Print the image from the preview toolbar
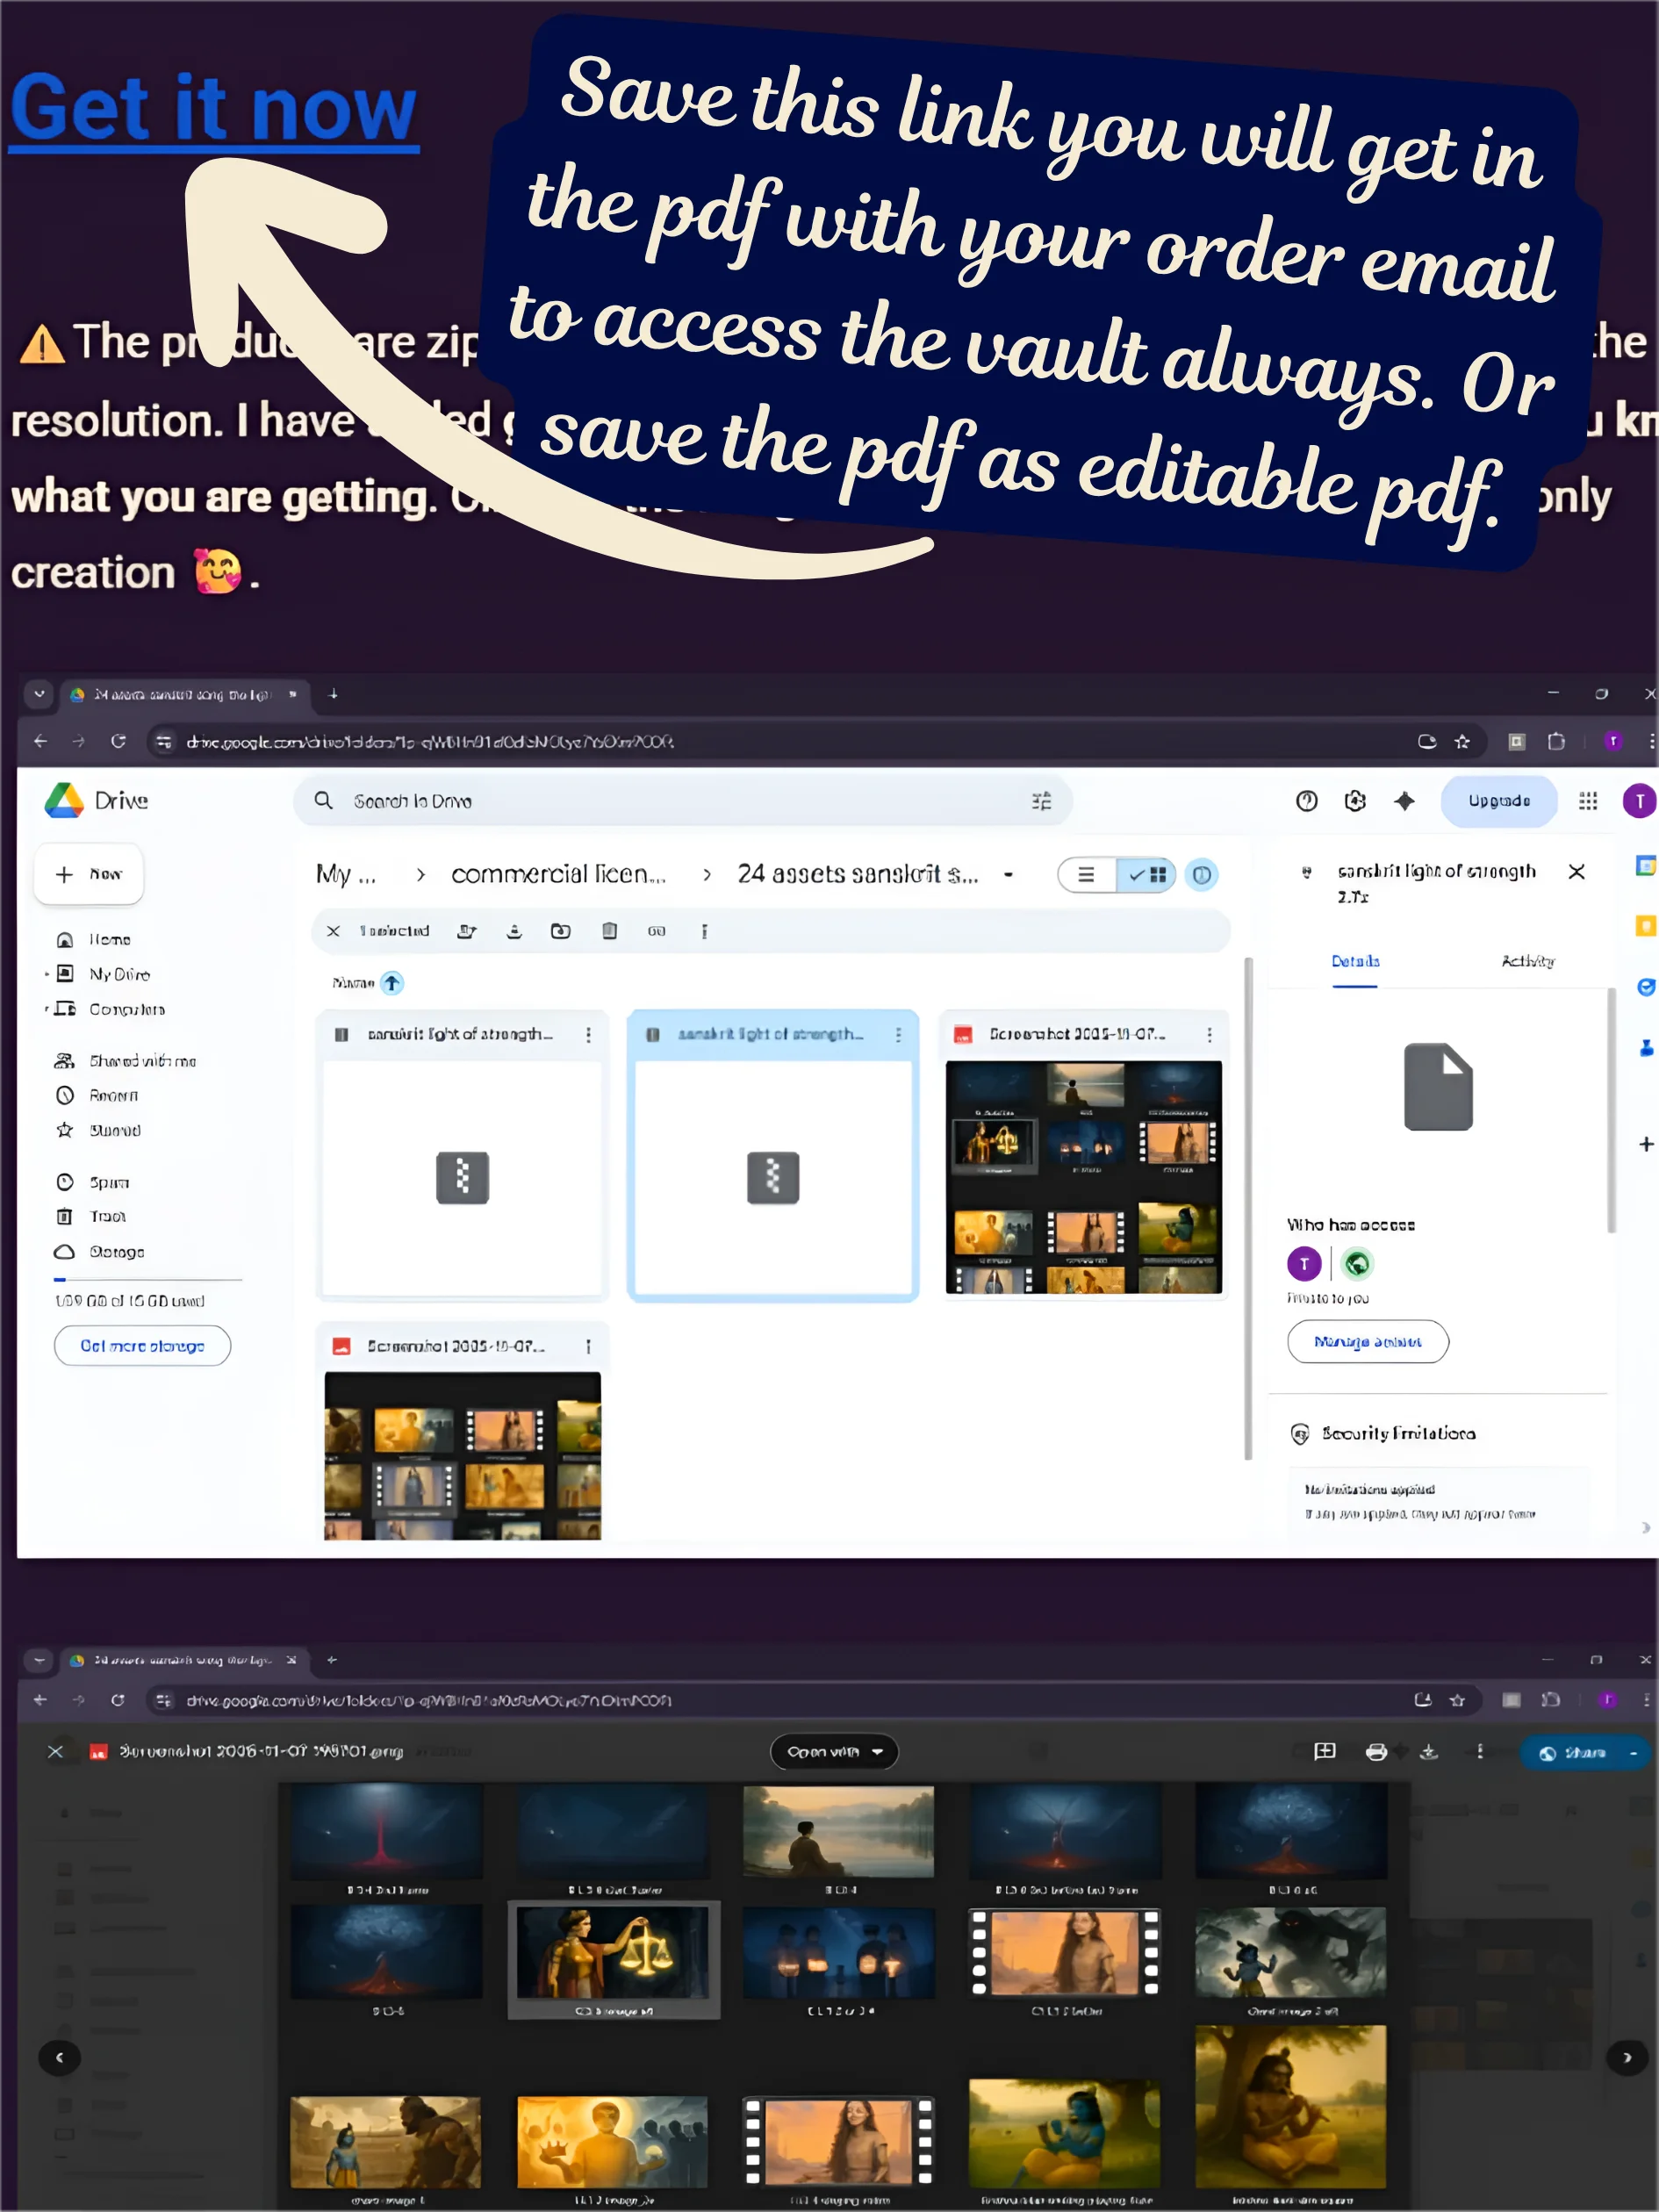The height and width of the screenshot is (2212, 1659). pyautogui.click(x=1376, y=1751)
